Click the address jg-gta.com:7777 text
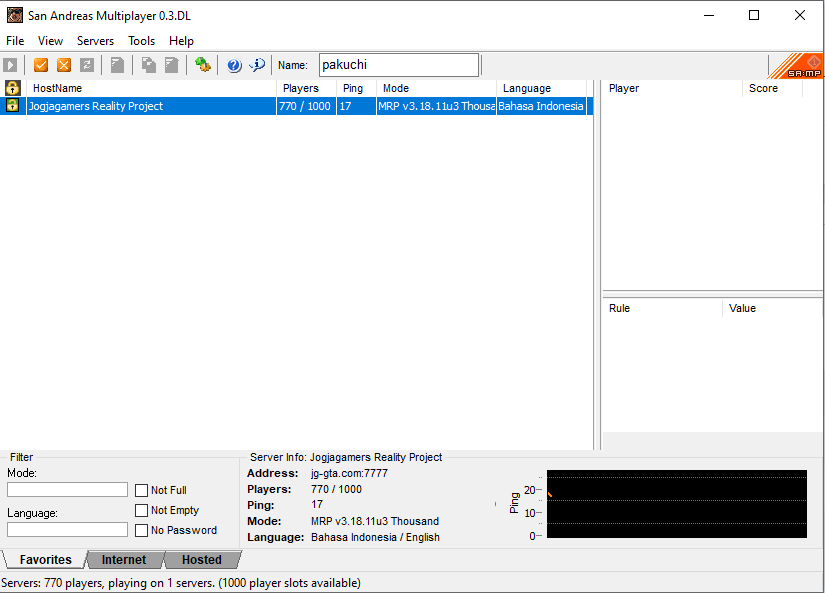The height and width of the screenshot is (593, 825). click(x=349, y=473)
